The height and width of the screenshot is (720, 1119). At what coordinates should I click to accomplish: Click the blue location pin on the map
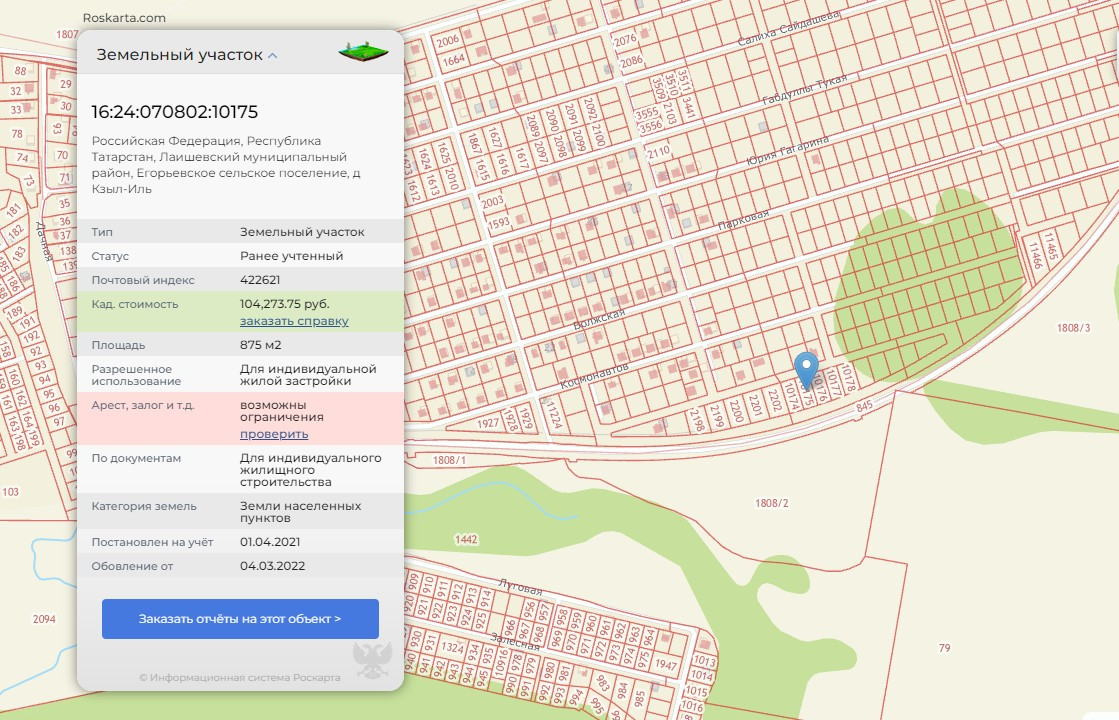tap(805, 369)
